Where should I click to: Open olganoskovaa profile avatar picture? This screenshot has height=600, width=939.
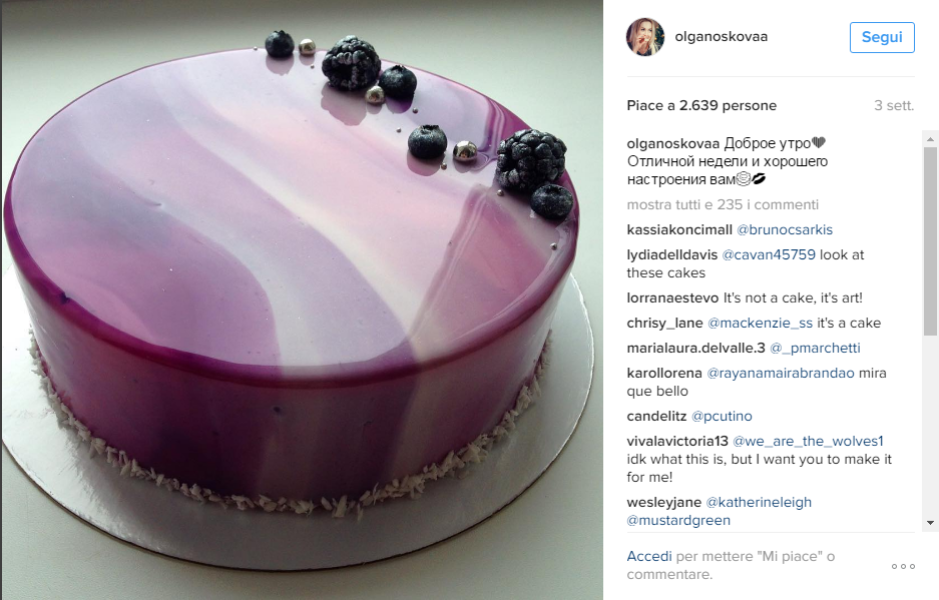(645, 37)
